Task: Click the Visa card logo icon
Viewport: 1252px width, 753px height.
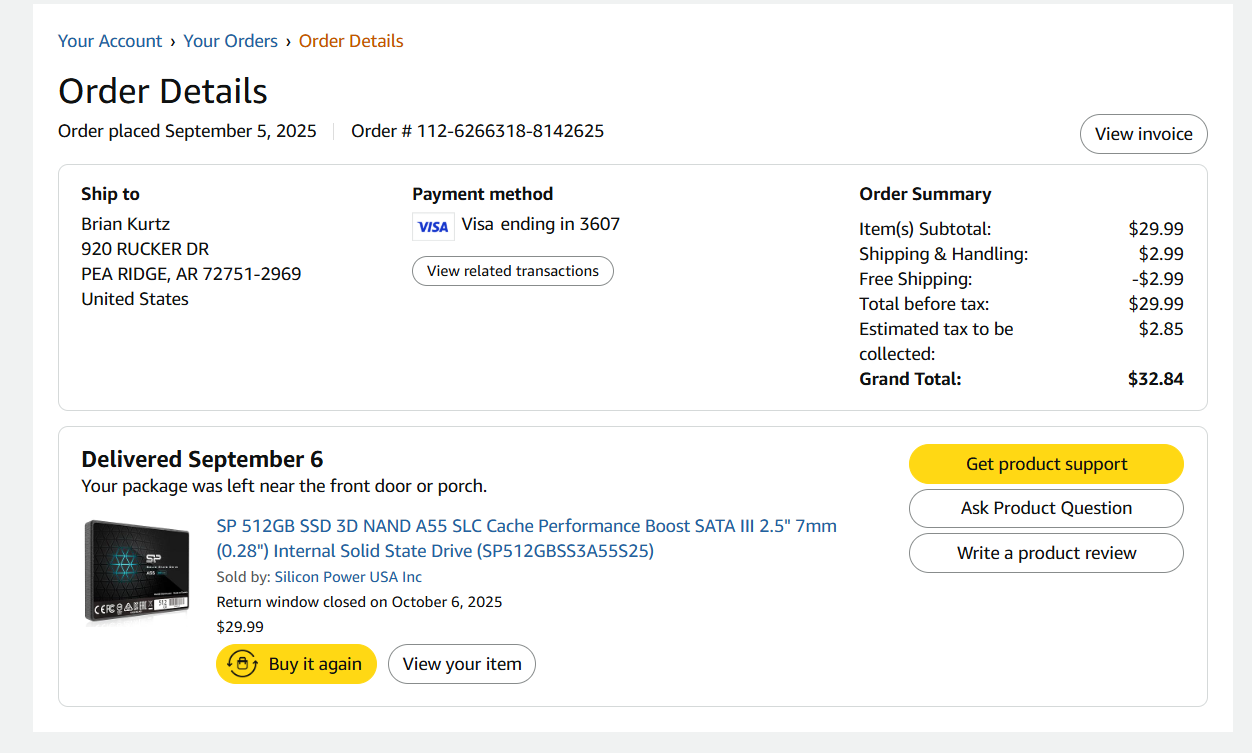Action: tap(433, 226)
